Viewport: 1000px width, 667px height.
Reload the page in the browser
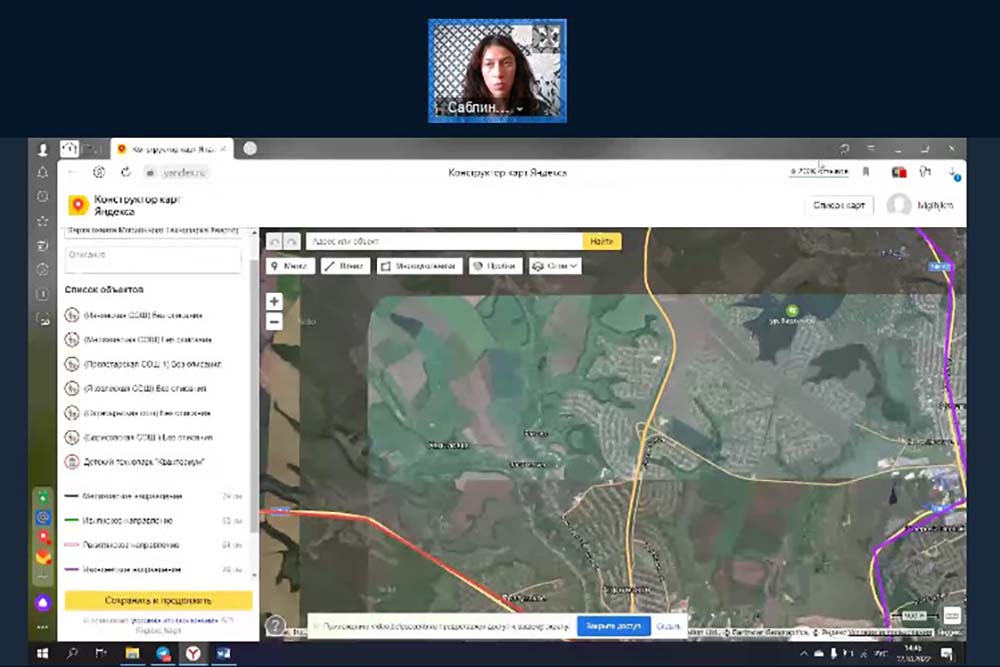pyautogui.click(x=126, y=172)
